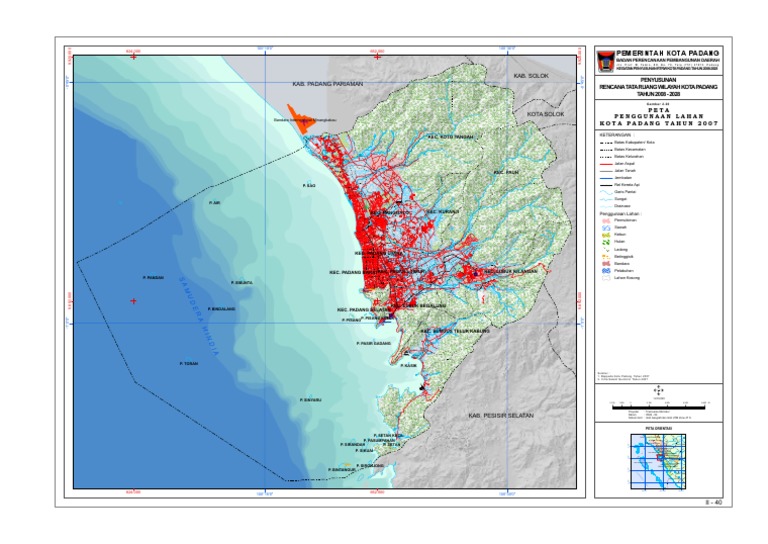Click the Kebun legend symbol
This screenshot has height=544, width=768.
pyautogui.click(x=606, y=235)
